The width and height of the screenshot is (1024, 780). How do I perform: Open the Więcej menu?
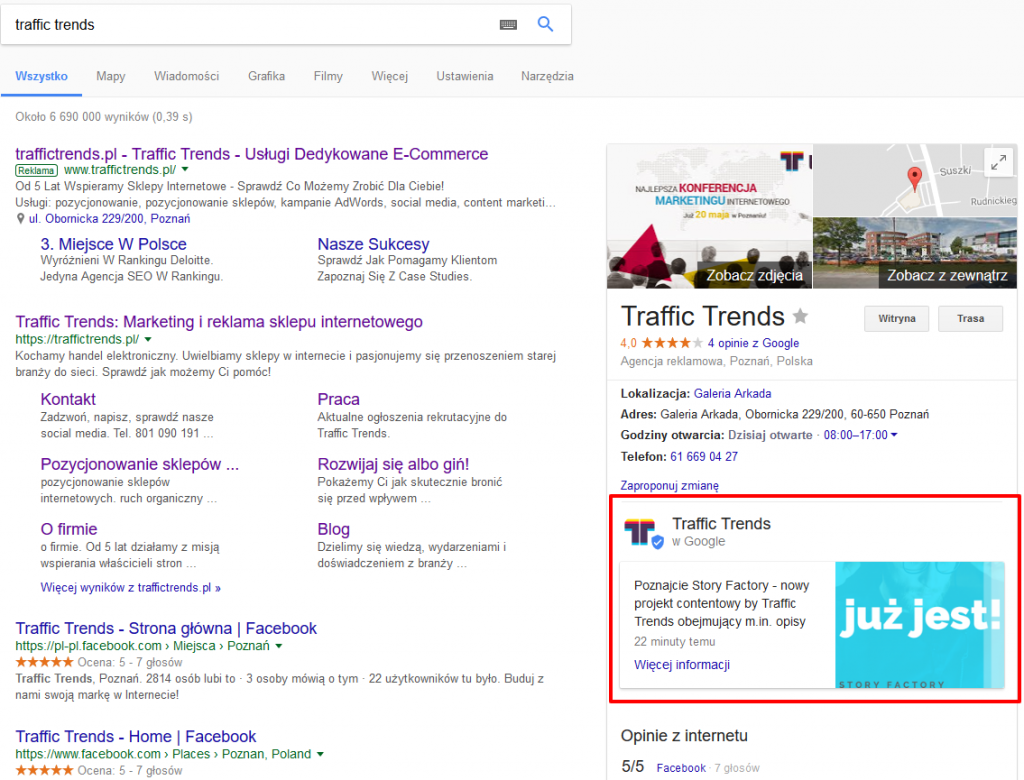(x=390, y=76)
